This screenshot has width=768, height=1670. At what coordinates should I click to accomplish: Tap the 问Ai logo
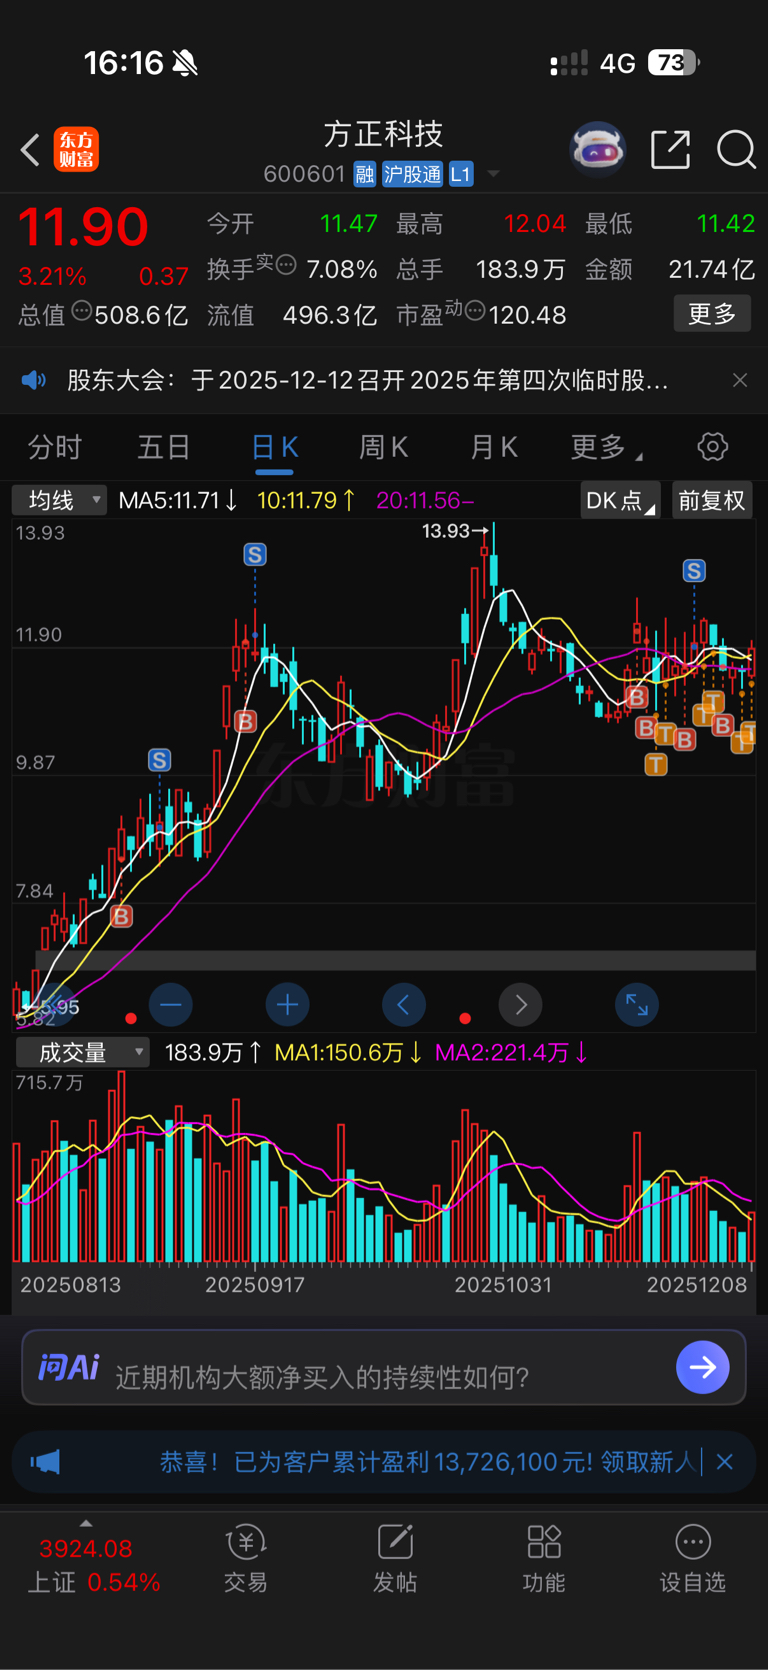pos(68,1366)
